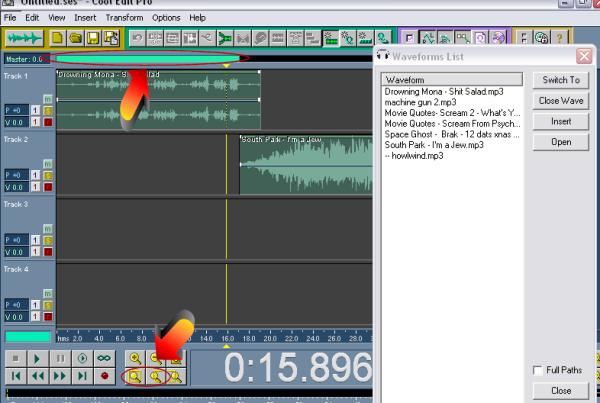Open the Insert menu

tap(85, 18)
